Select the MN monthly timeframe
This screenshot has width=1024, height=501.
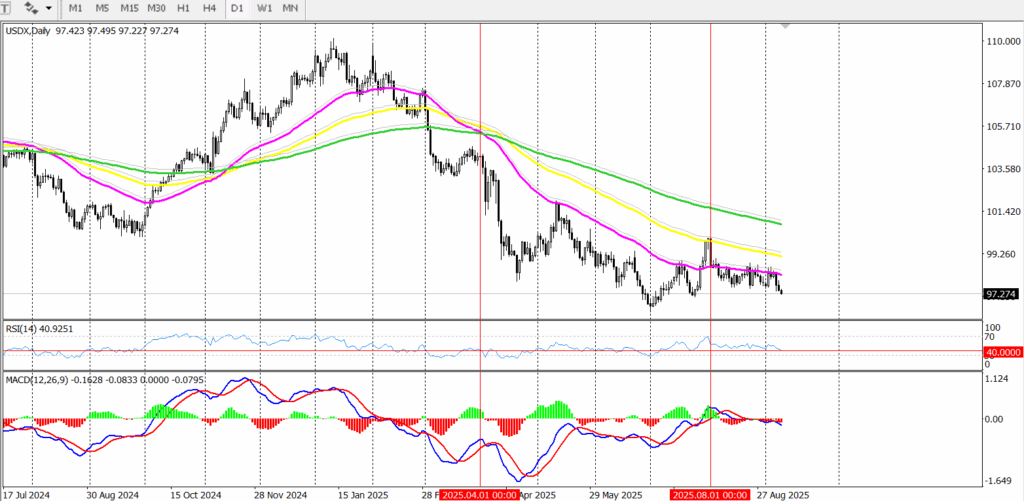click(290, 8)
